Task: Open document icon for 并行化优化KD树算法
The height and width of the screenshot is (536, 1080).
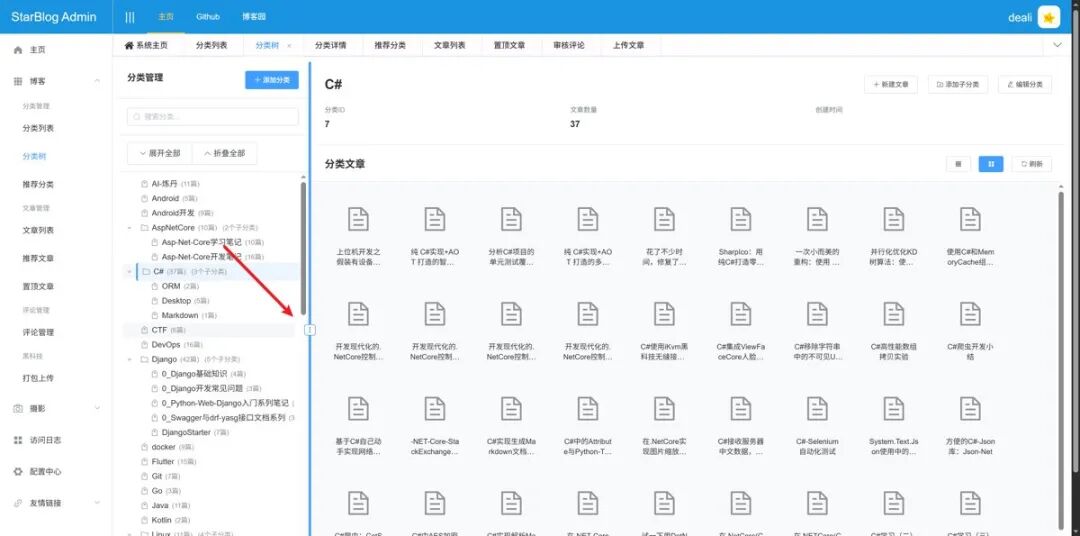Action: pos(893,219)
